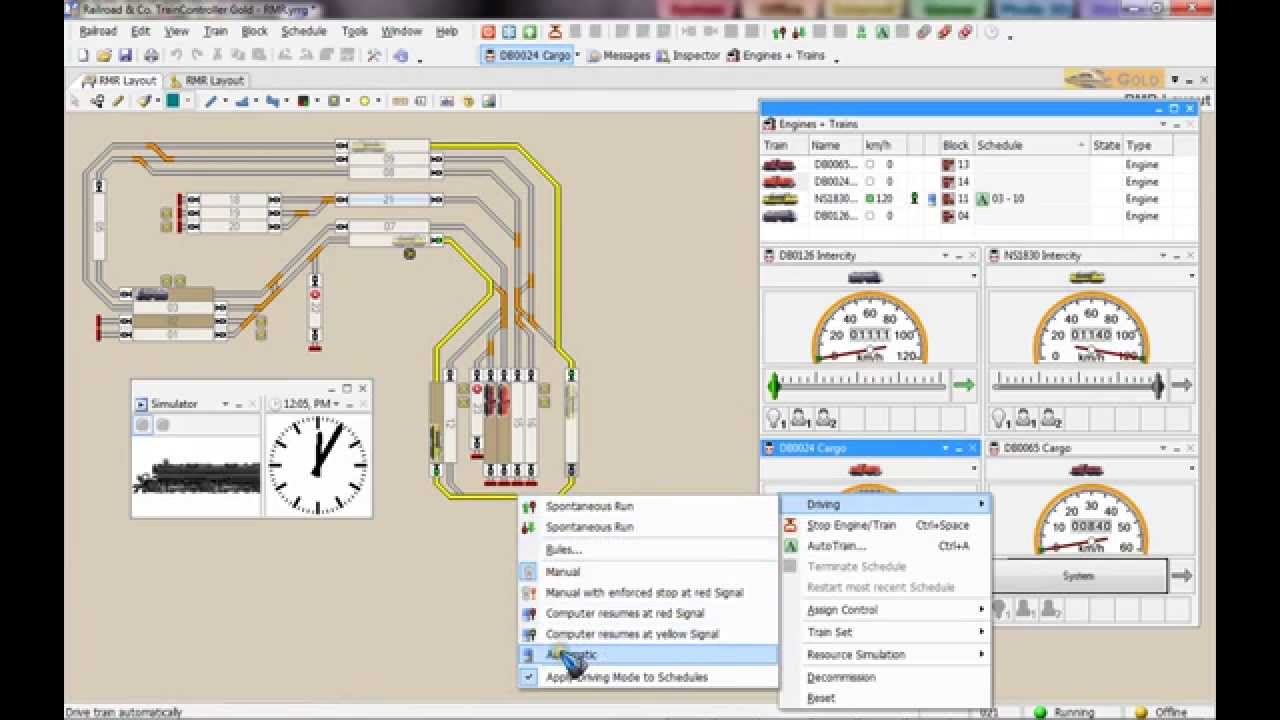Click the Name column header in trains list
The height and width of the screenshot is (720, 1280).
pos(835,145)
